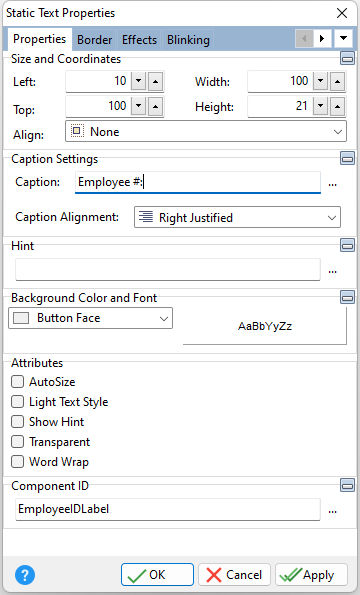Decrease the Left value
This screenshot has height=595, width=360.
(x=138, y=81)
